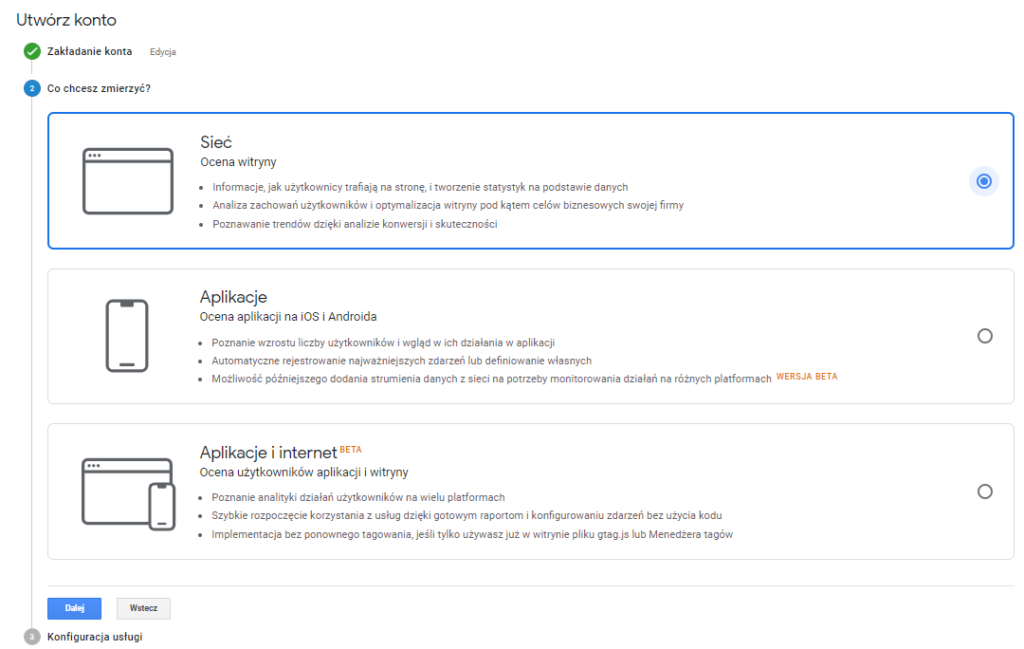
Task: Click the Co chcesz zmierzyć? step heading
Action: (99, 88)
